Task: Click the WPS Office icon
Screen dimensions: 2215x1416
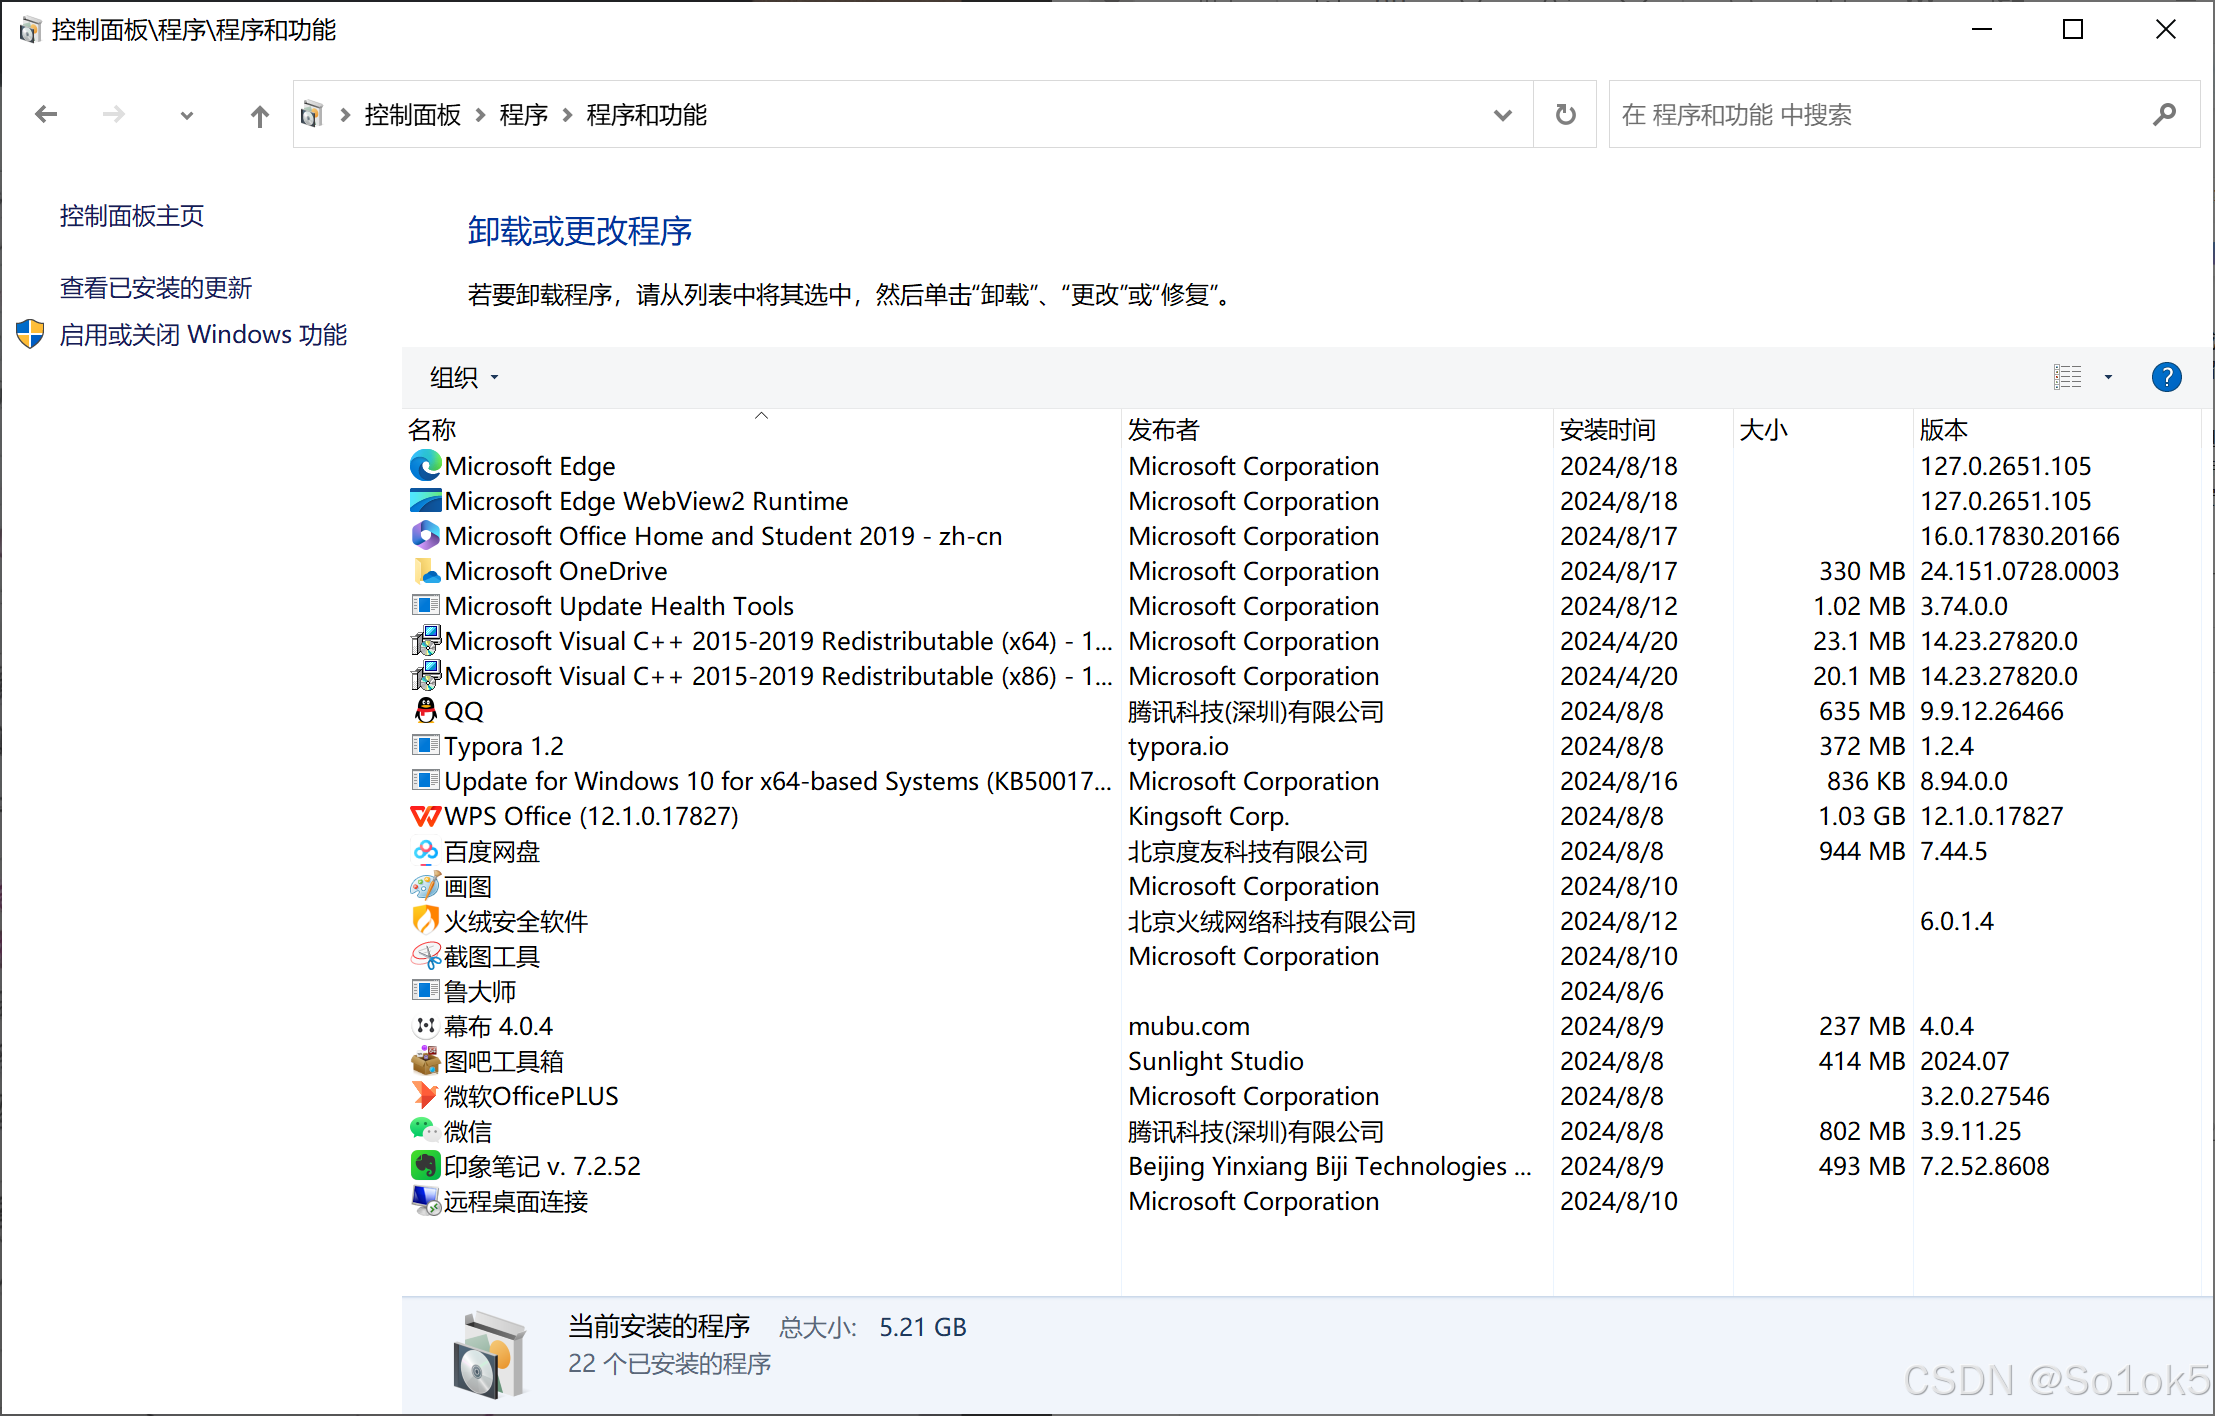Action: tap(425, 816)
